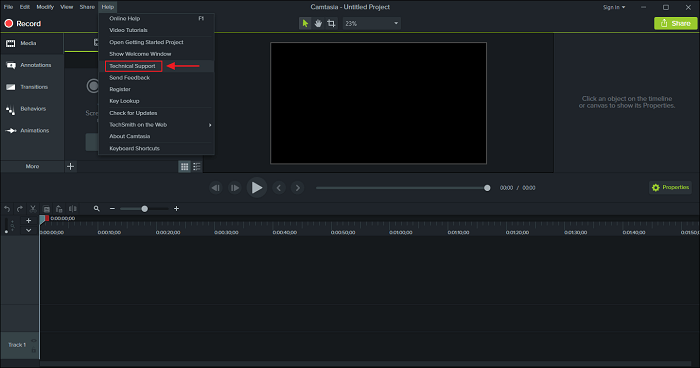
Task: Choose the green arrow select tool
Action: point(305,23)
